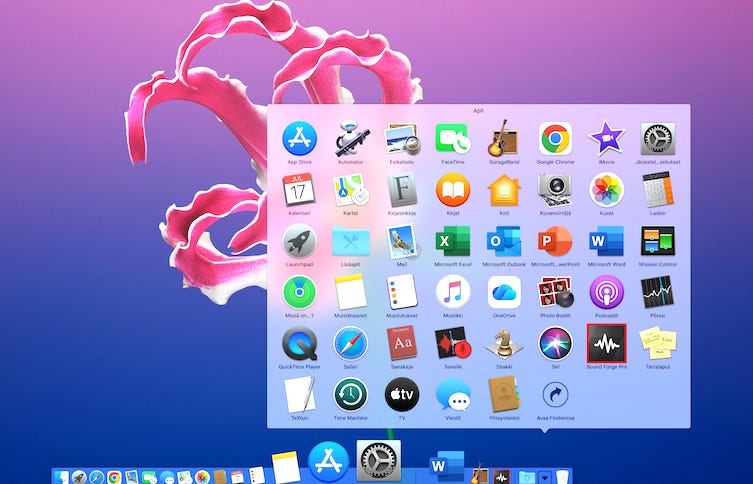Launch Google Chrome from the apps grid
Screen dimensions: 753x484
pos(555,138)
